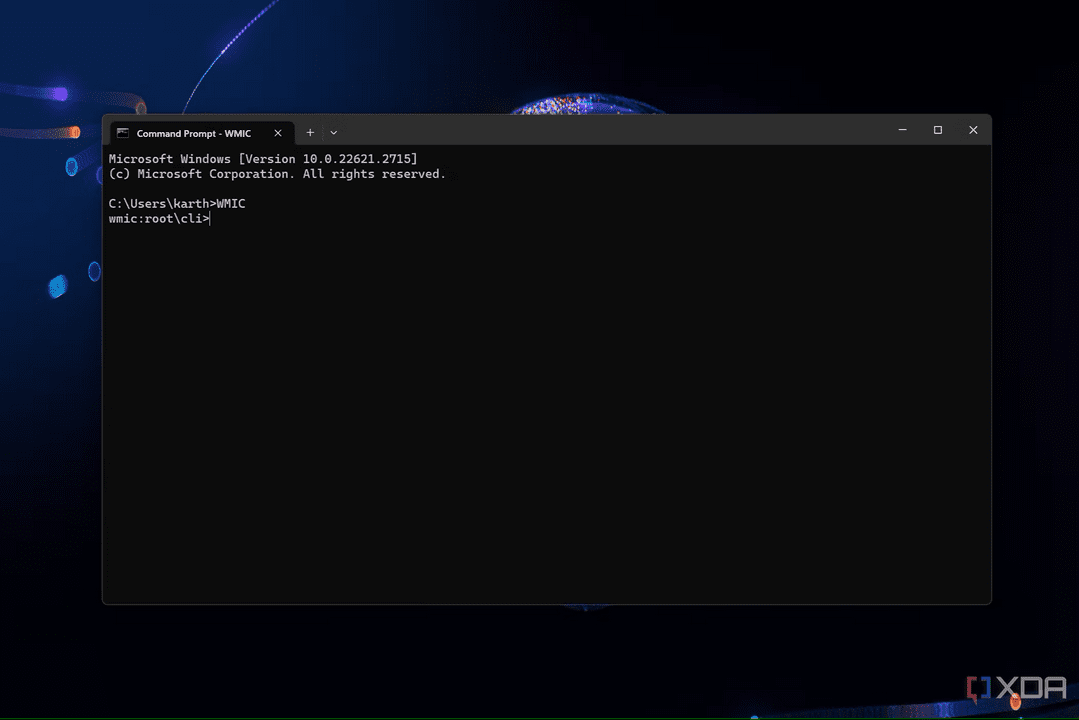This screenshot has width=1079, height=720.
Task: Click the Microsoft Windows version line
Action: (x=262, y=159)
